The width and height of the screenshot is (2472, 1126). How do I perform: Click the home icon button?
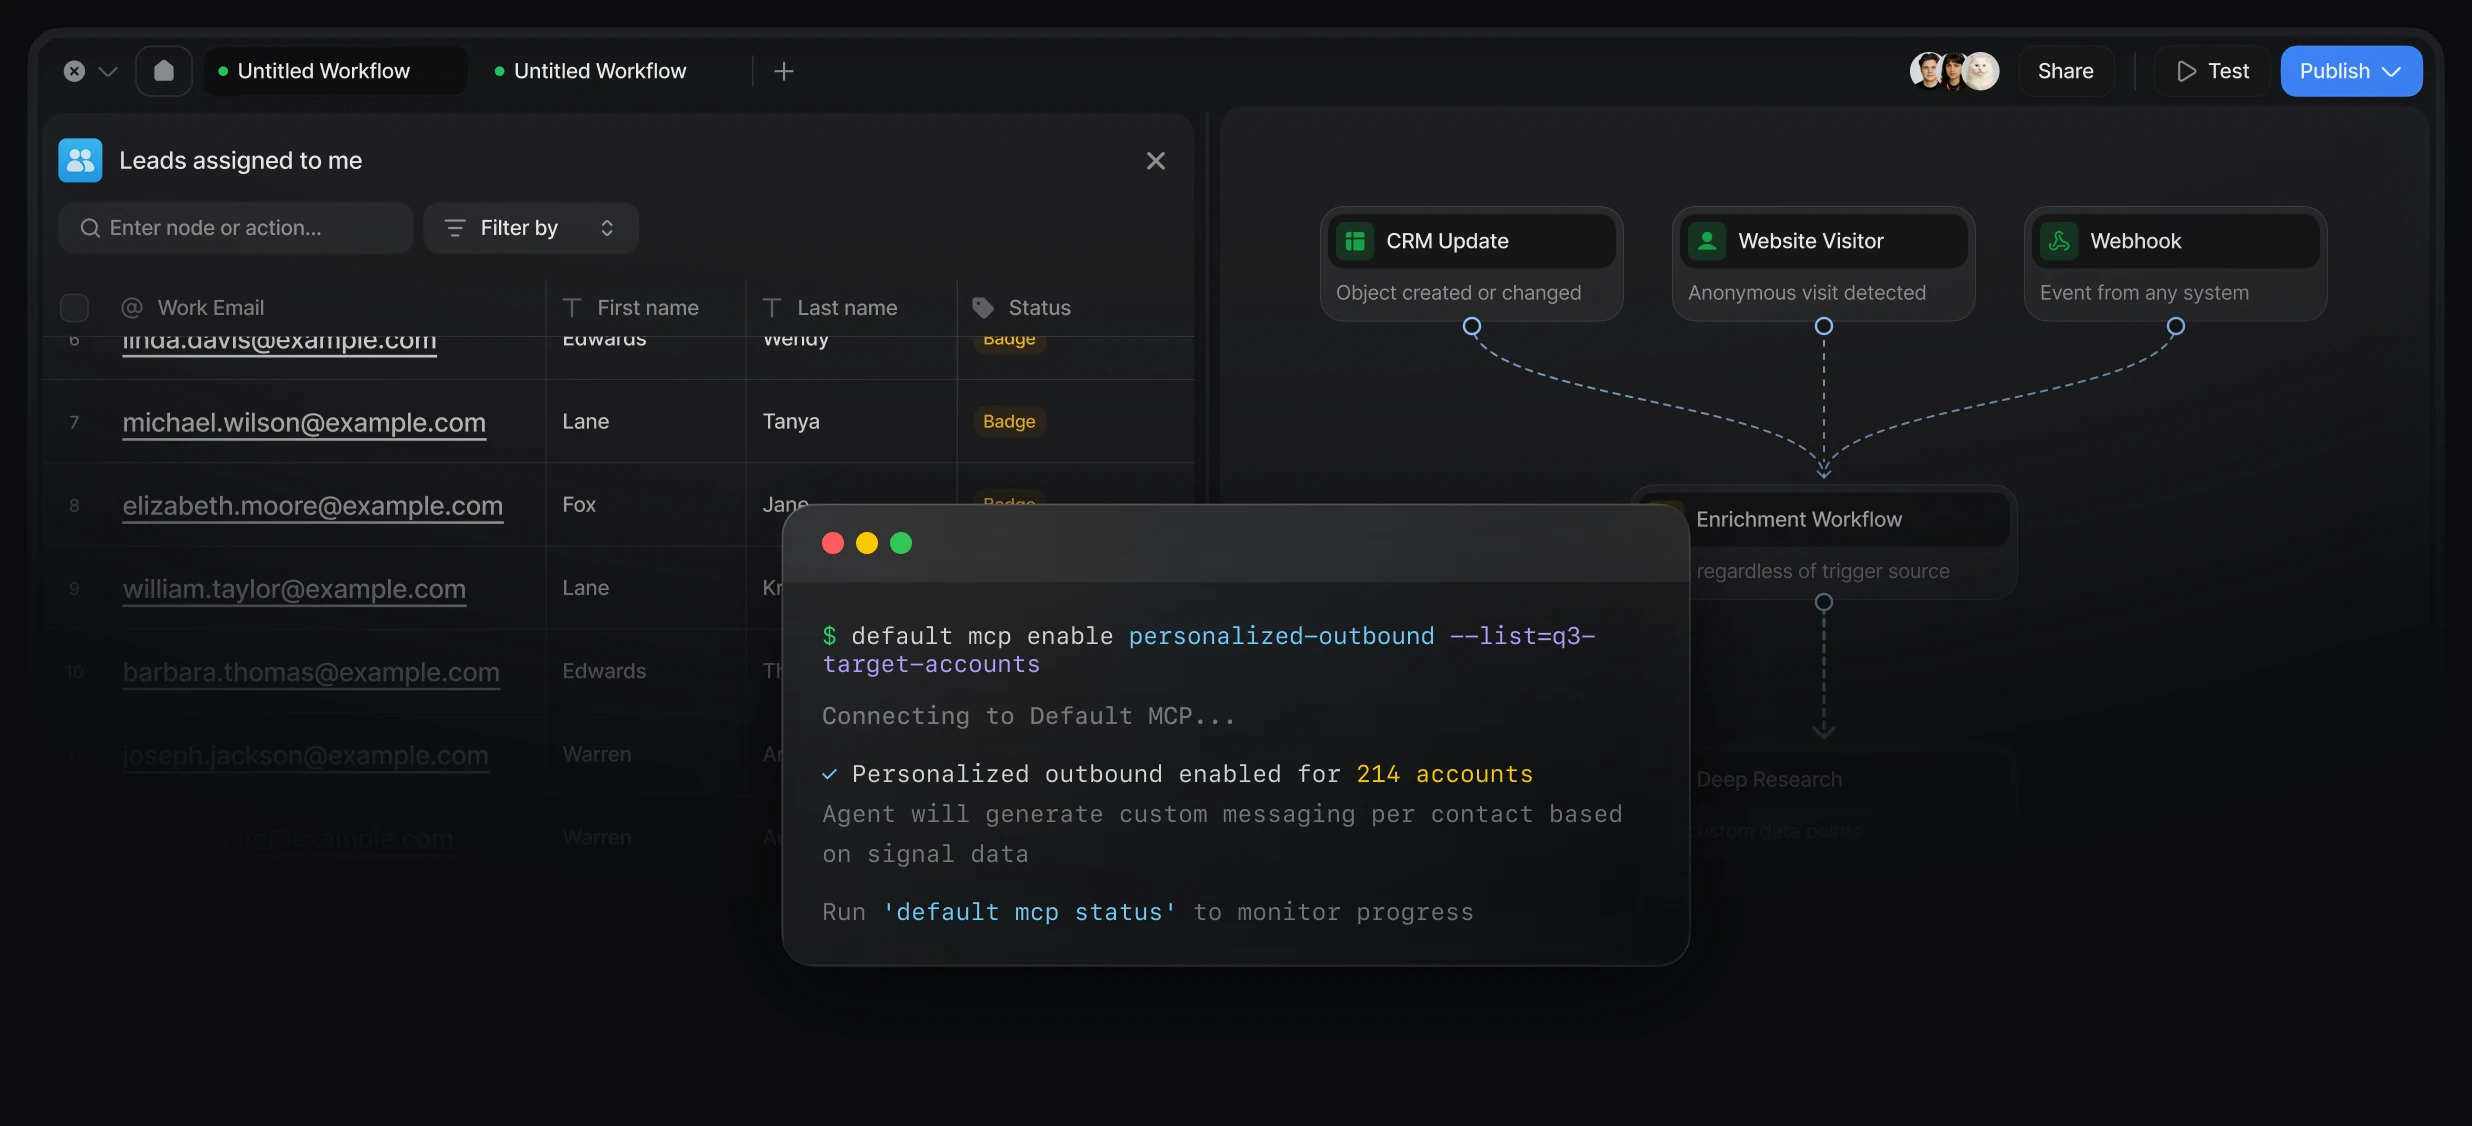[164, 71]
